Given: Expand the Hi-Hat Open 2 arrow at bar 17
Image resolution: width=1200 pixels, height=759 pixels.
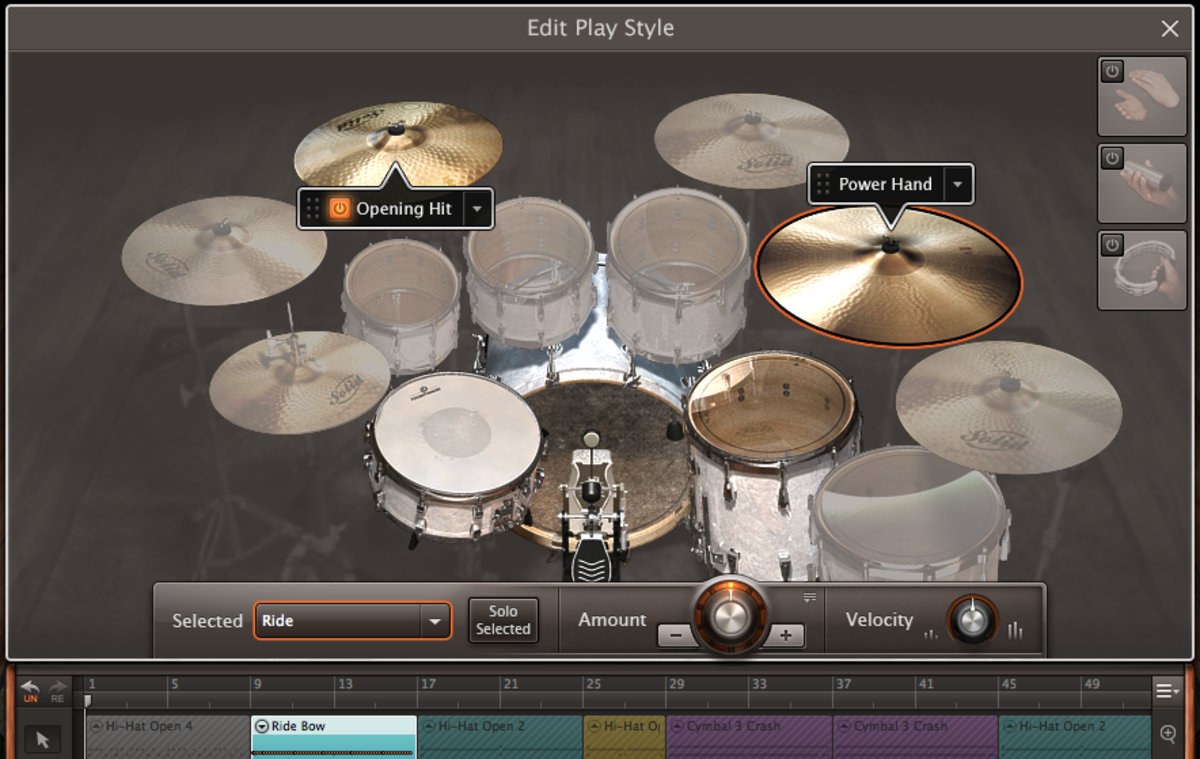Looking at the screenshot, I should [x=428, y=726].
